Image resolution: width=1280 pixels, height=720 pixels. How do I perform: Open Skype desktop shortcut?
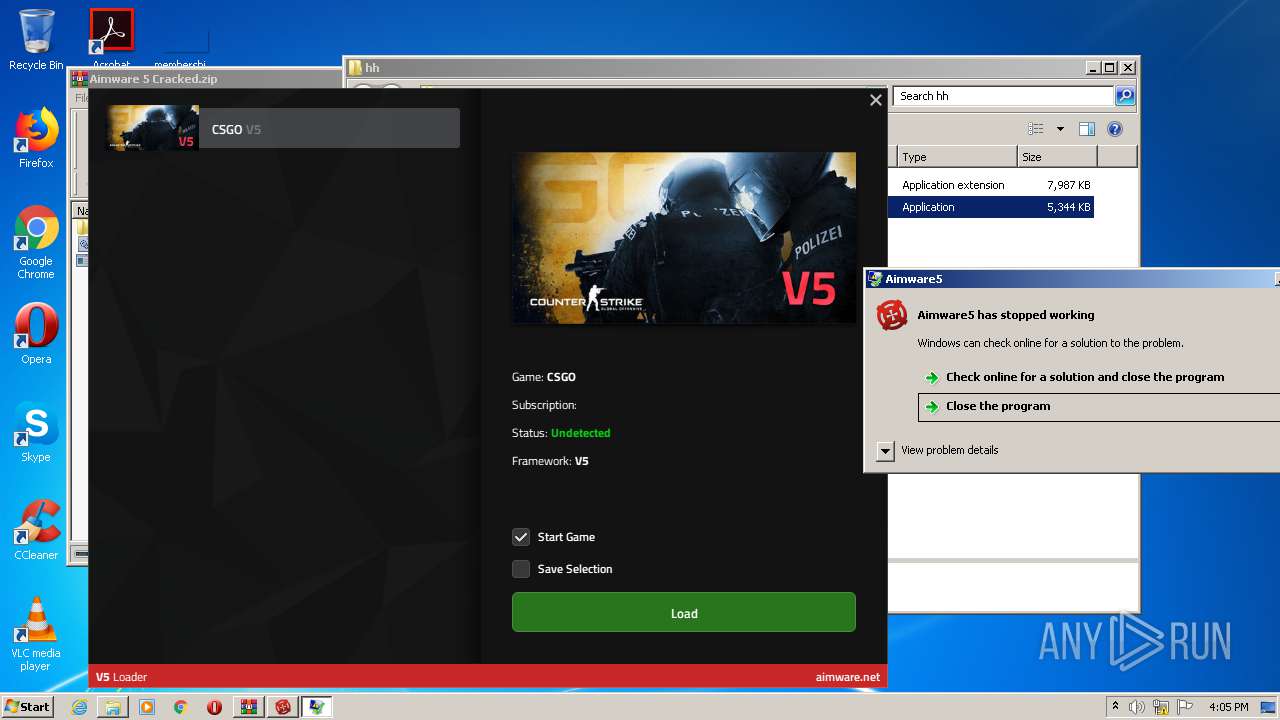coord(36,432)
